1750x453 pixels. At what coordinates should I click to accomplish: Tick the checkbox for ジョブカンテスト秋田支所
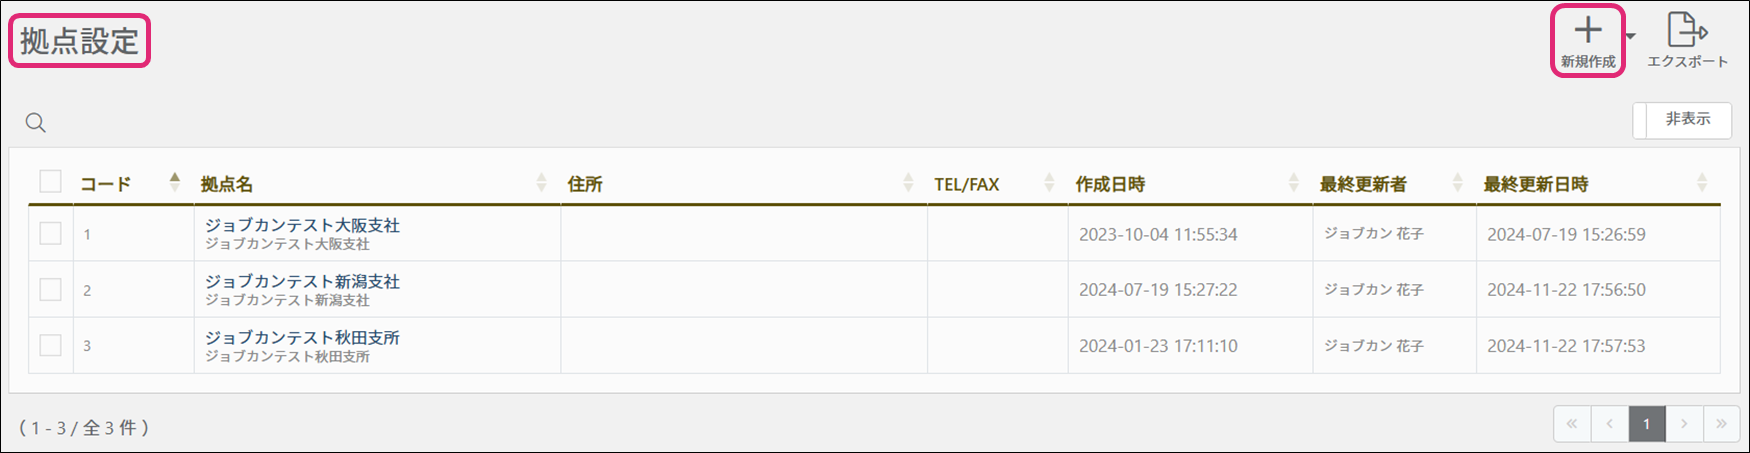pos(50,345)
